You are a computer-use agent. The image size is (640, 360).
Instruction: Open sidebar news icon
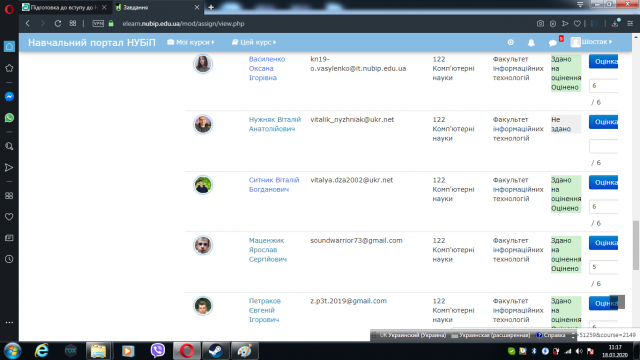coord(9,238)
